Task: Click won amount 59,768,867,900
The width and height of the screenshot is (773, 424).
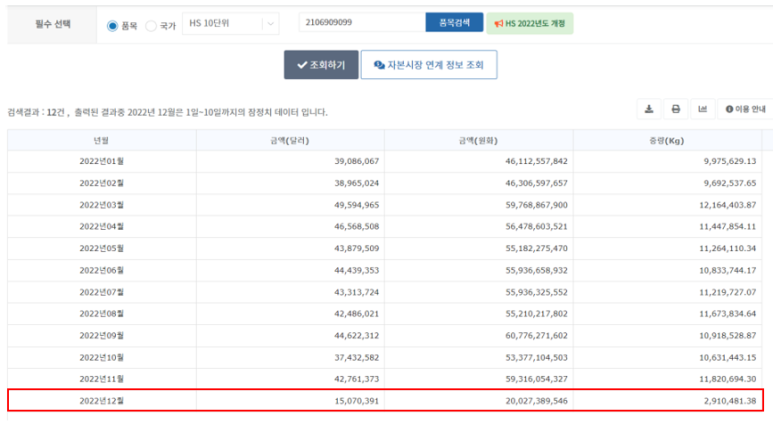Action: [x=536, y=205]
